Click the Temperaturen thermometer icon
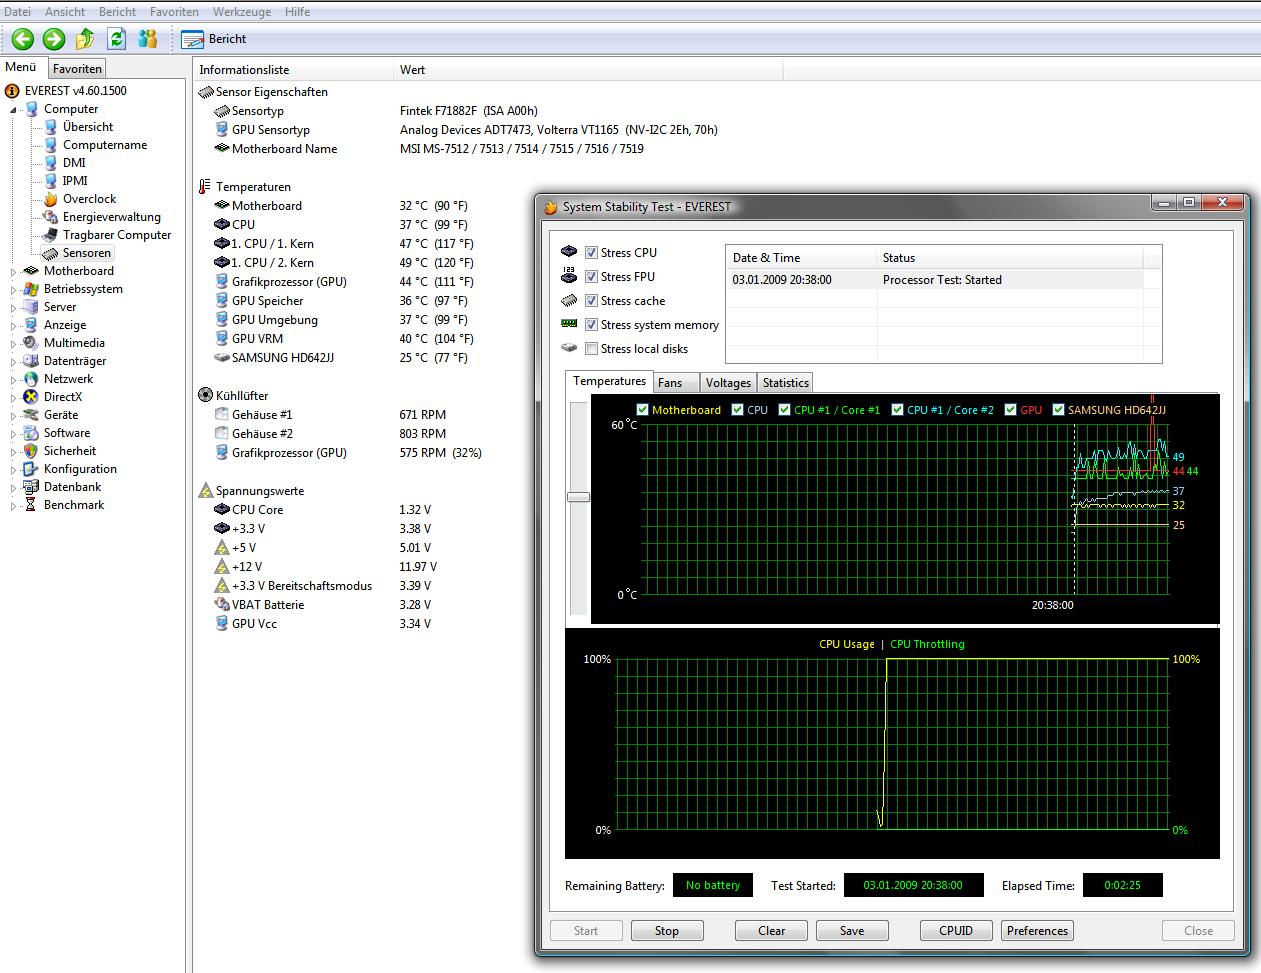The image size is (1261, 973). pyautogui.click(x=205, y=187)
